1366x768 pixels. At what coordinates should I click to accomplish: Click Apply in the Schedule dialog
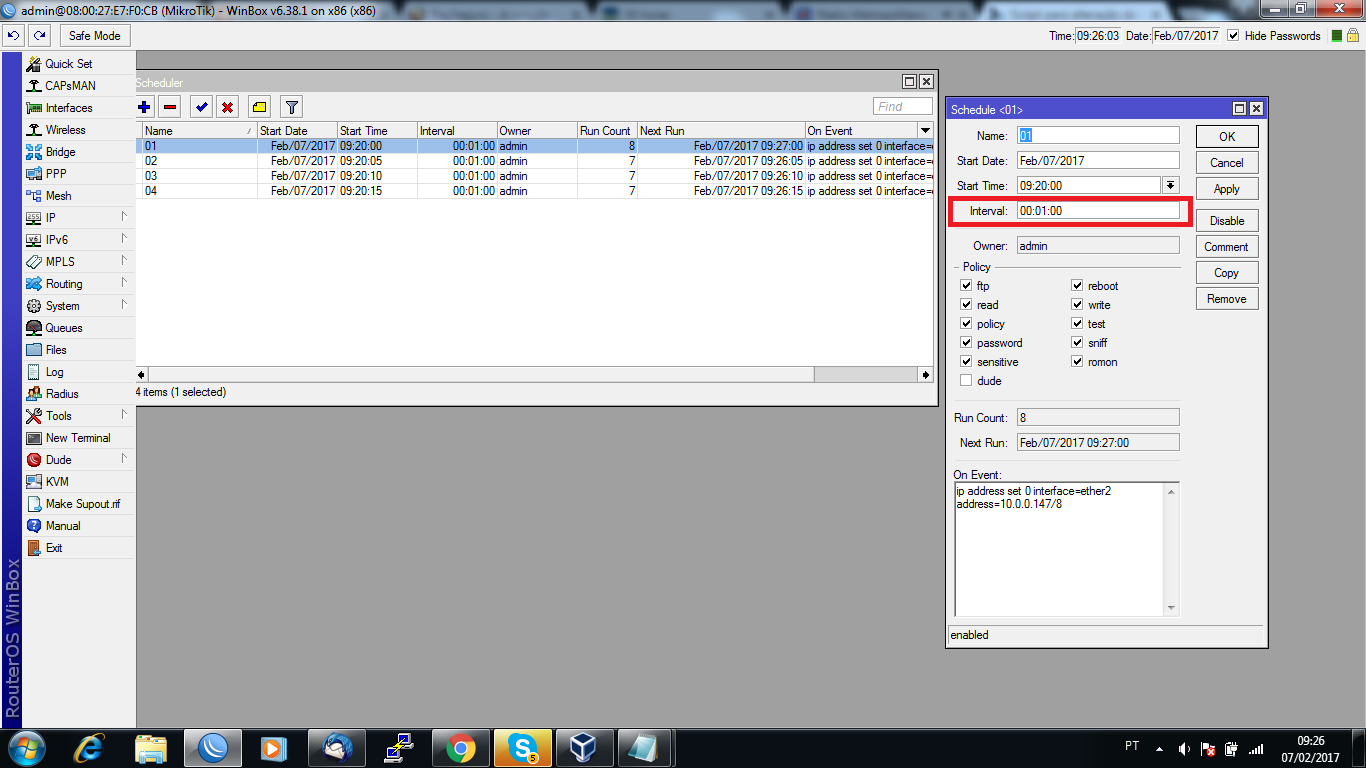1227,189
